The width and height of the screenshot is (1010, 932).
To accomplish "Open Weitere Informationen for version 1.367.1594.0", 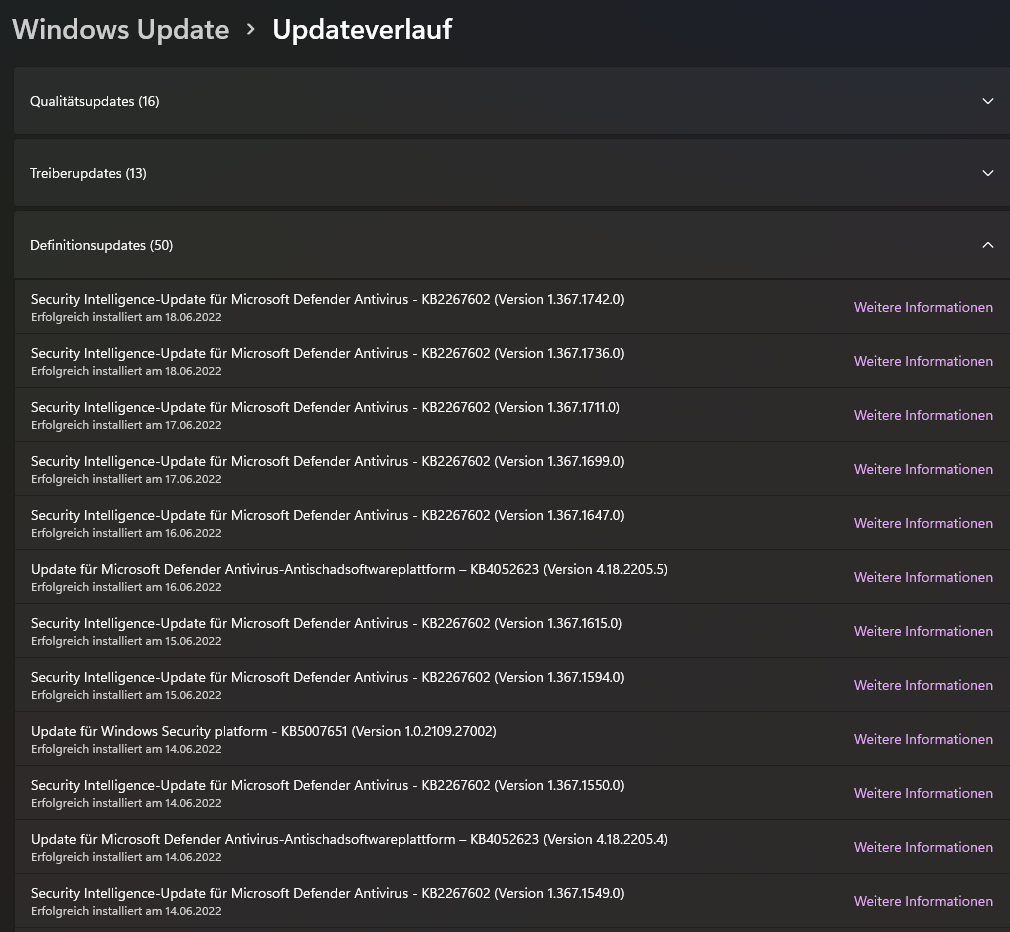I will (x=923, y=686).
